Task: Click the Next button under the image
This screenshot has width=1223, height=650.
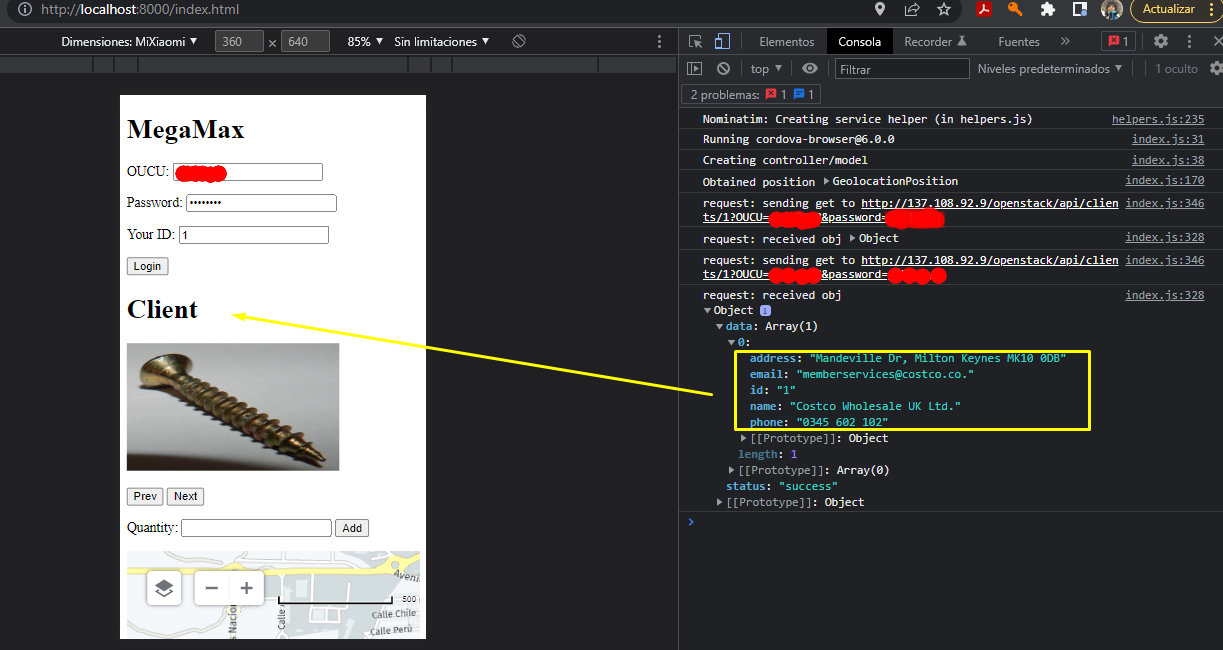Action: 186,496
